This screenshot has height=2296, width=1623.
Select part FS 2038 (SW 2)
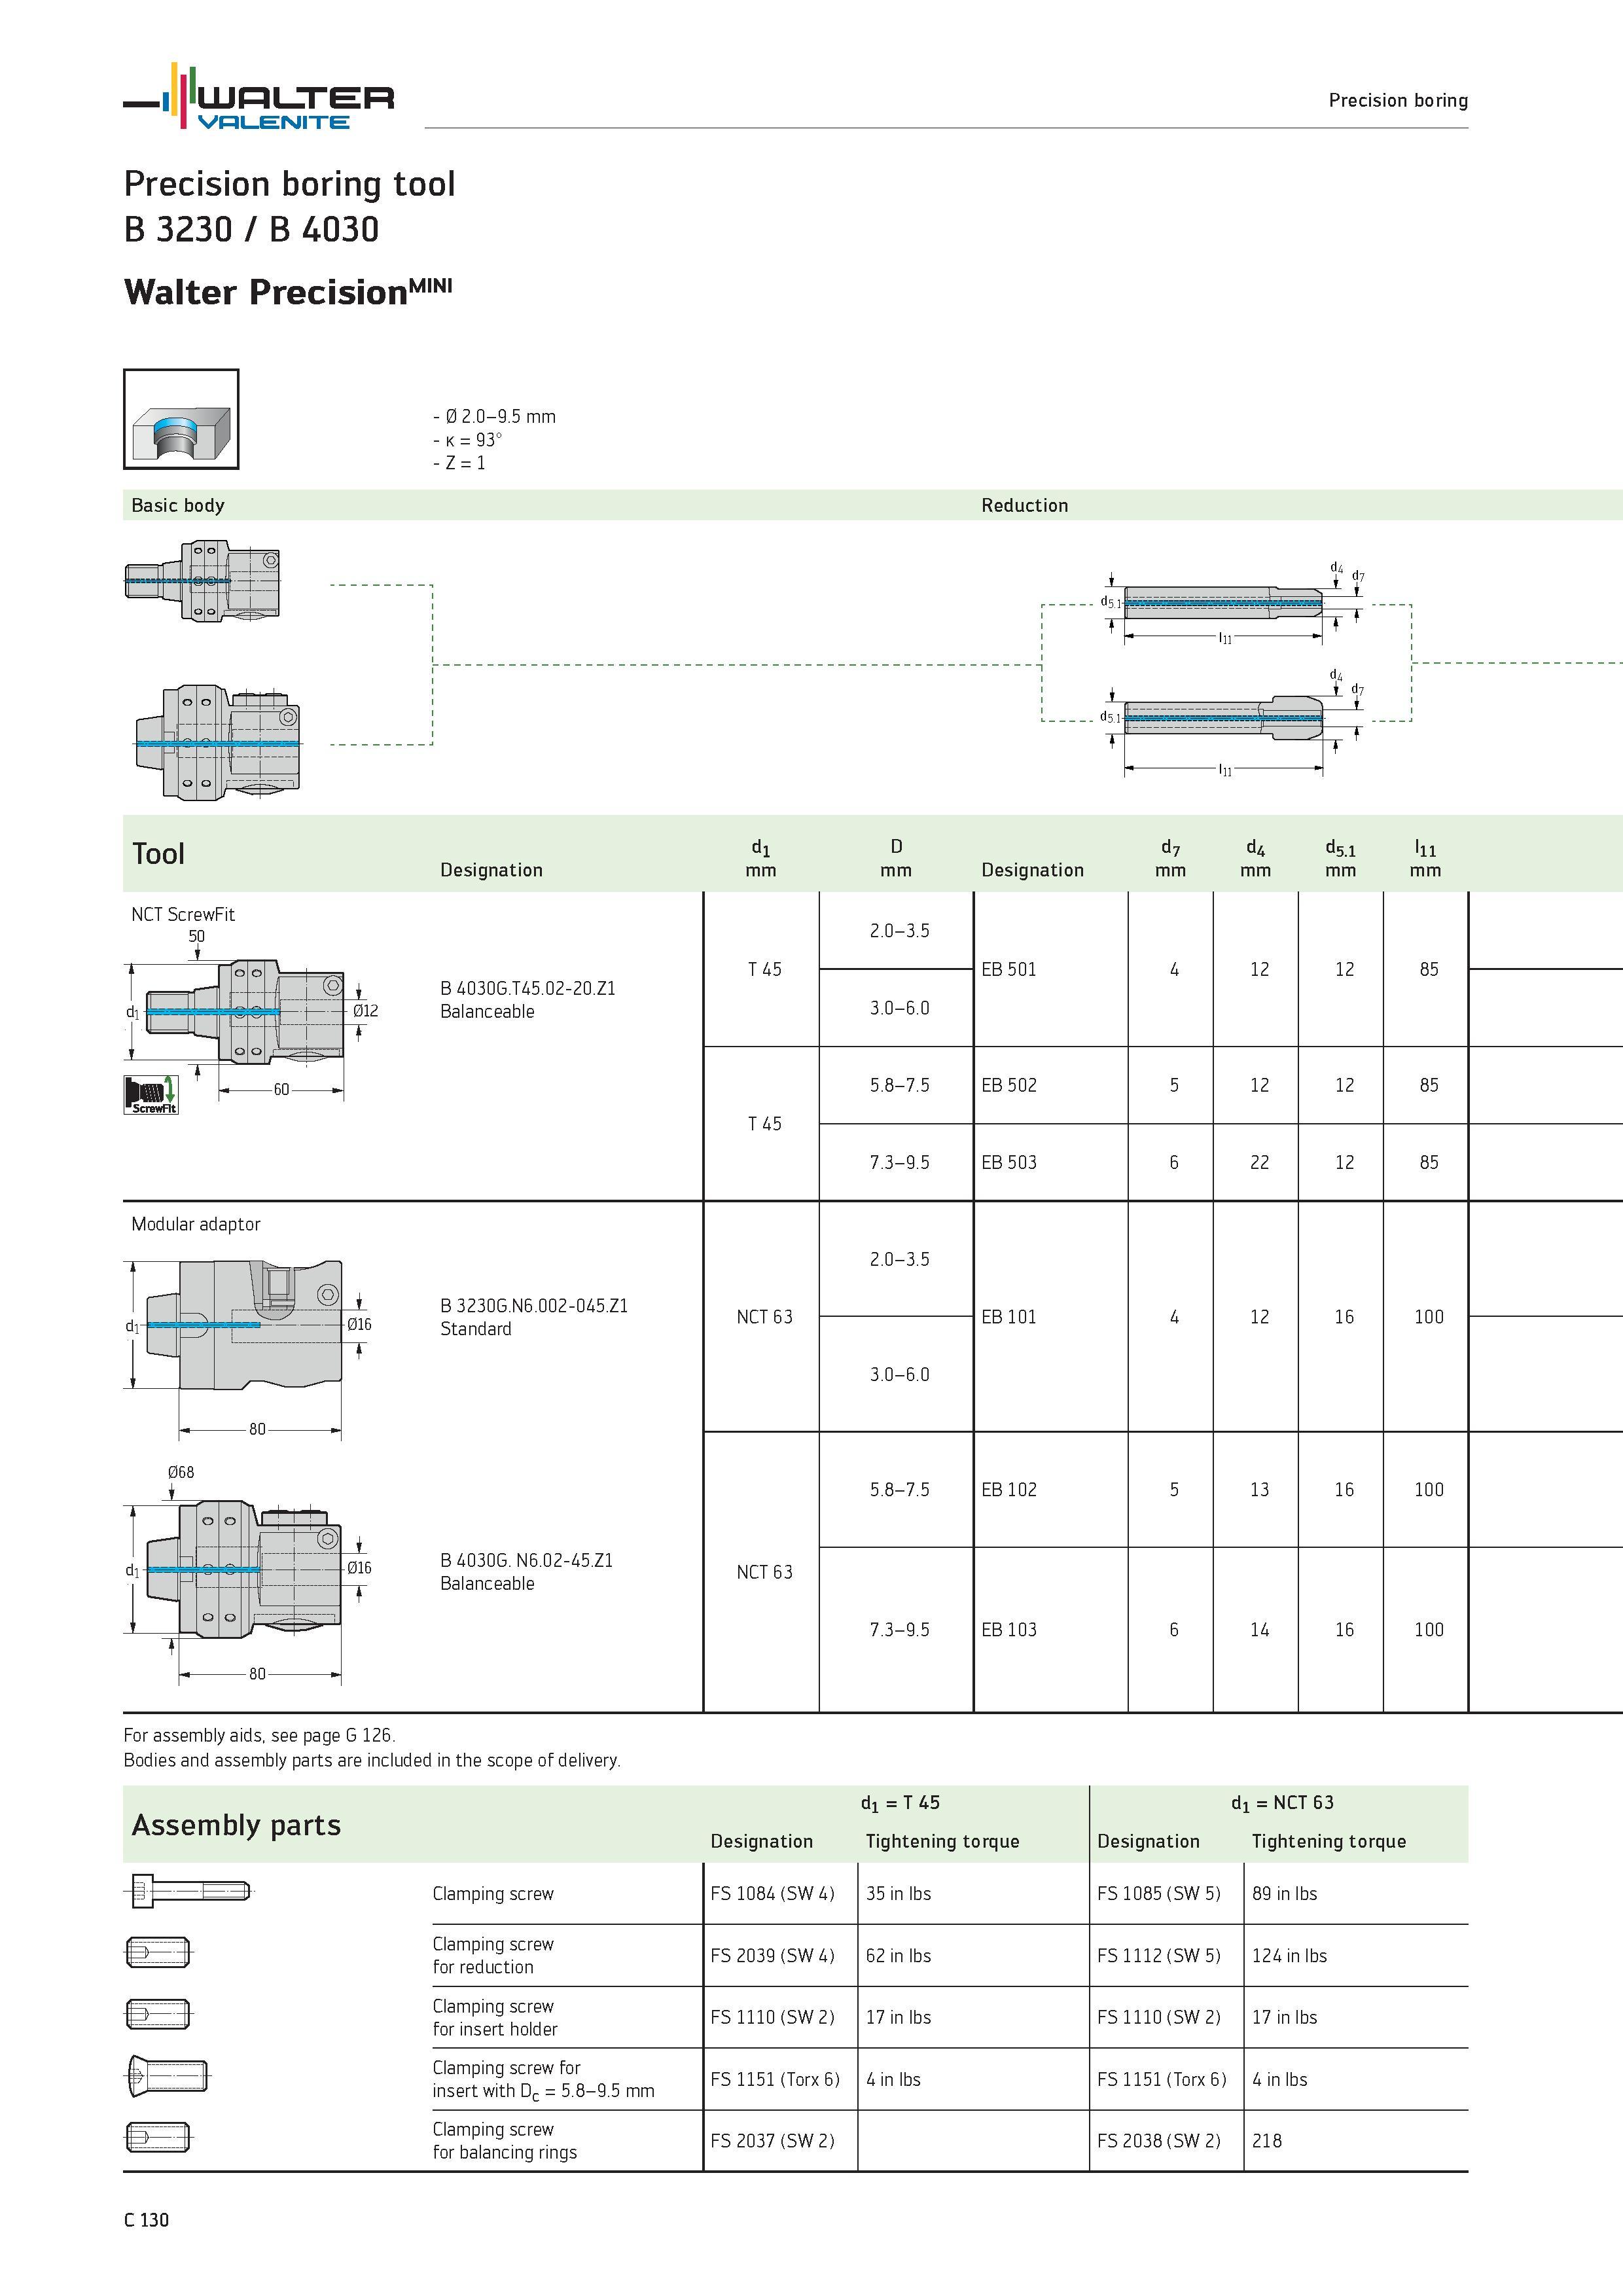(1159, 2140)
